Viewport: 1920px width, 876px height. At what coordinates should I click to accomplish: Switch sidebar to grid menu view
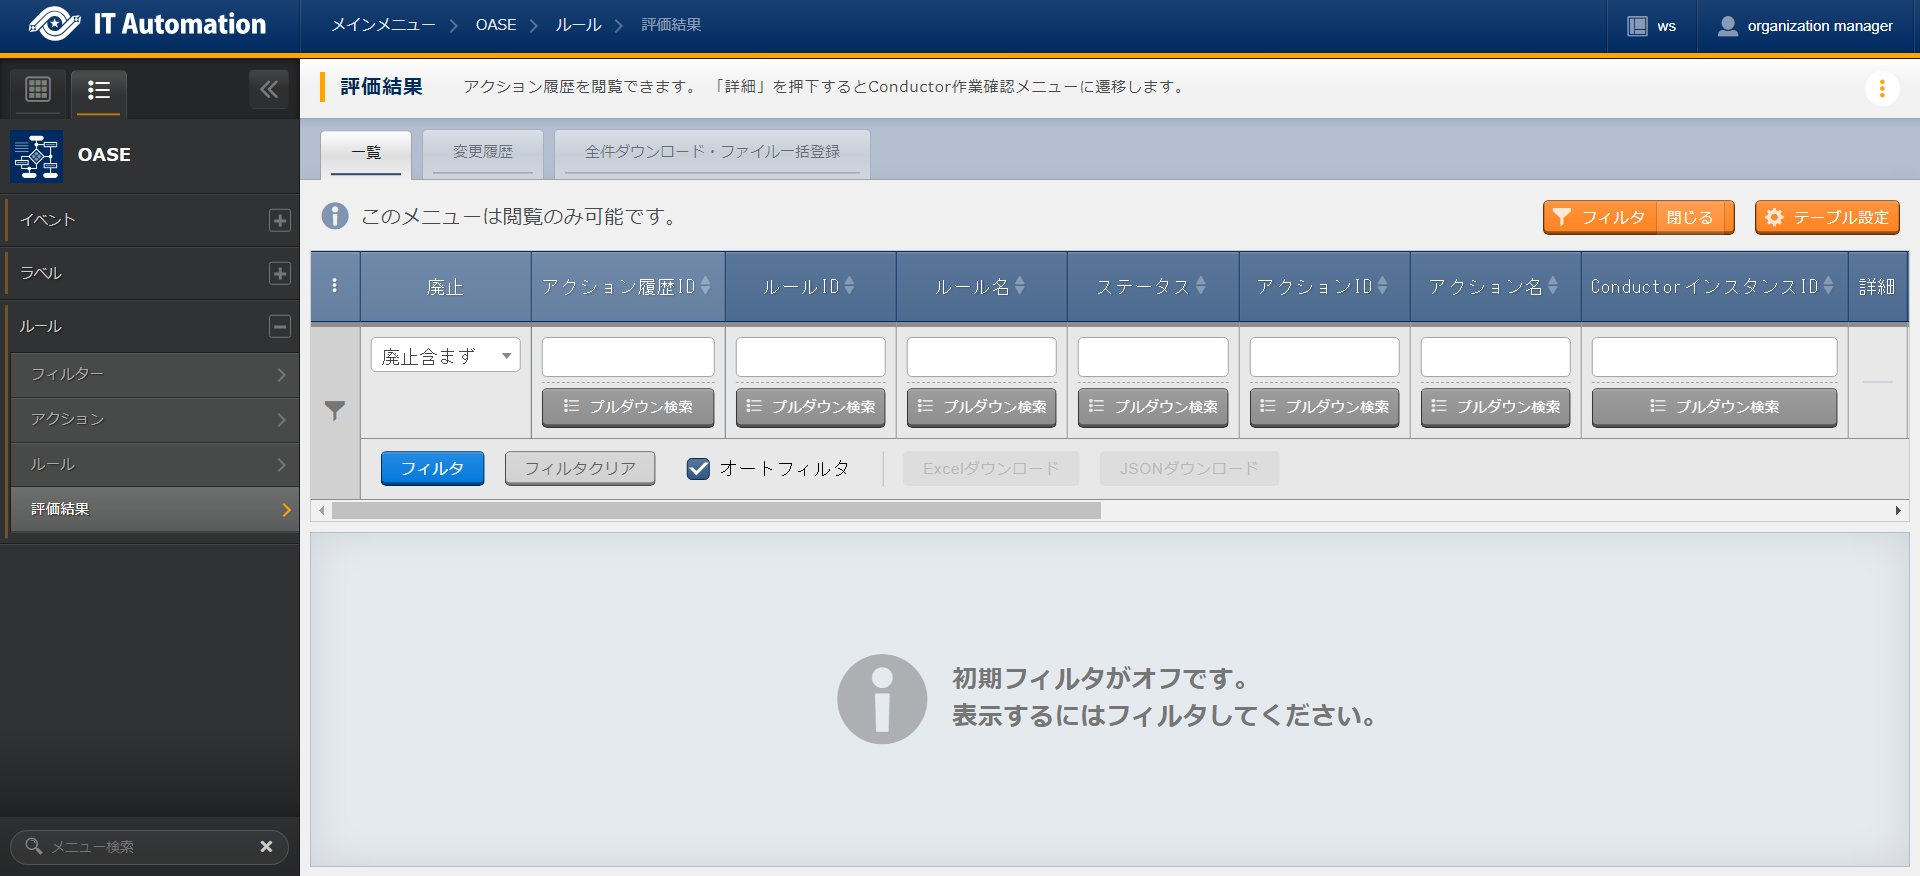pyautogui.click(x=38, y=90)
